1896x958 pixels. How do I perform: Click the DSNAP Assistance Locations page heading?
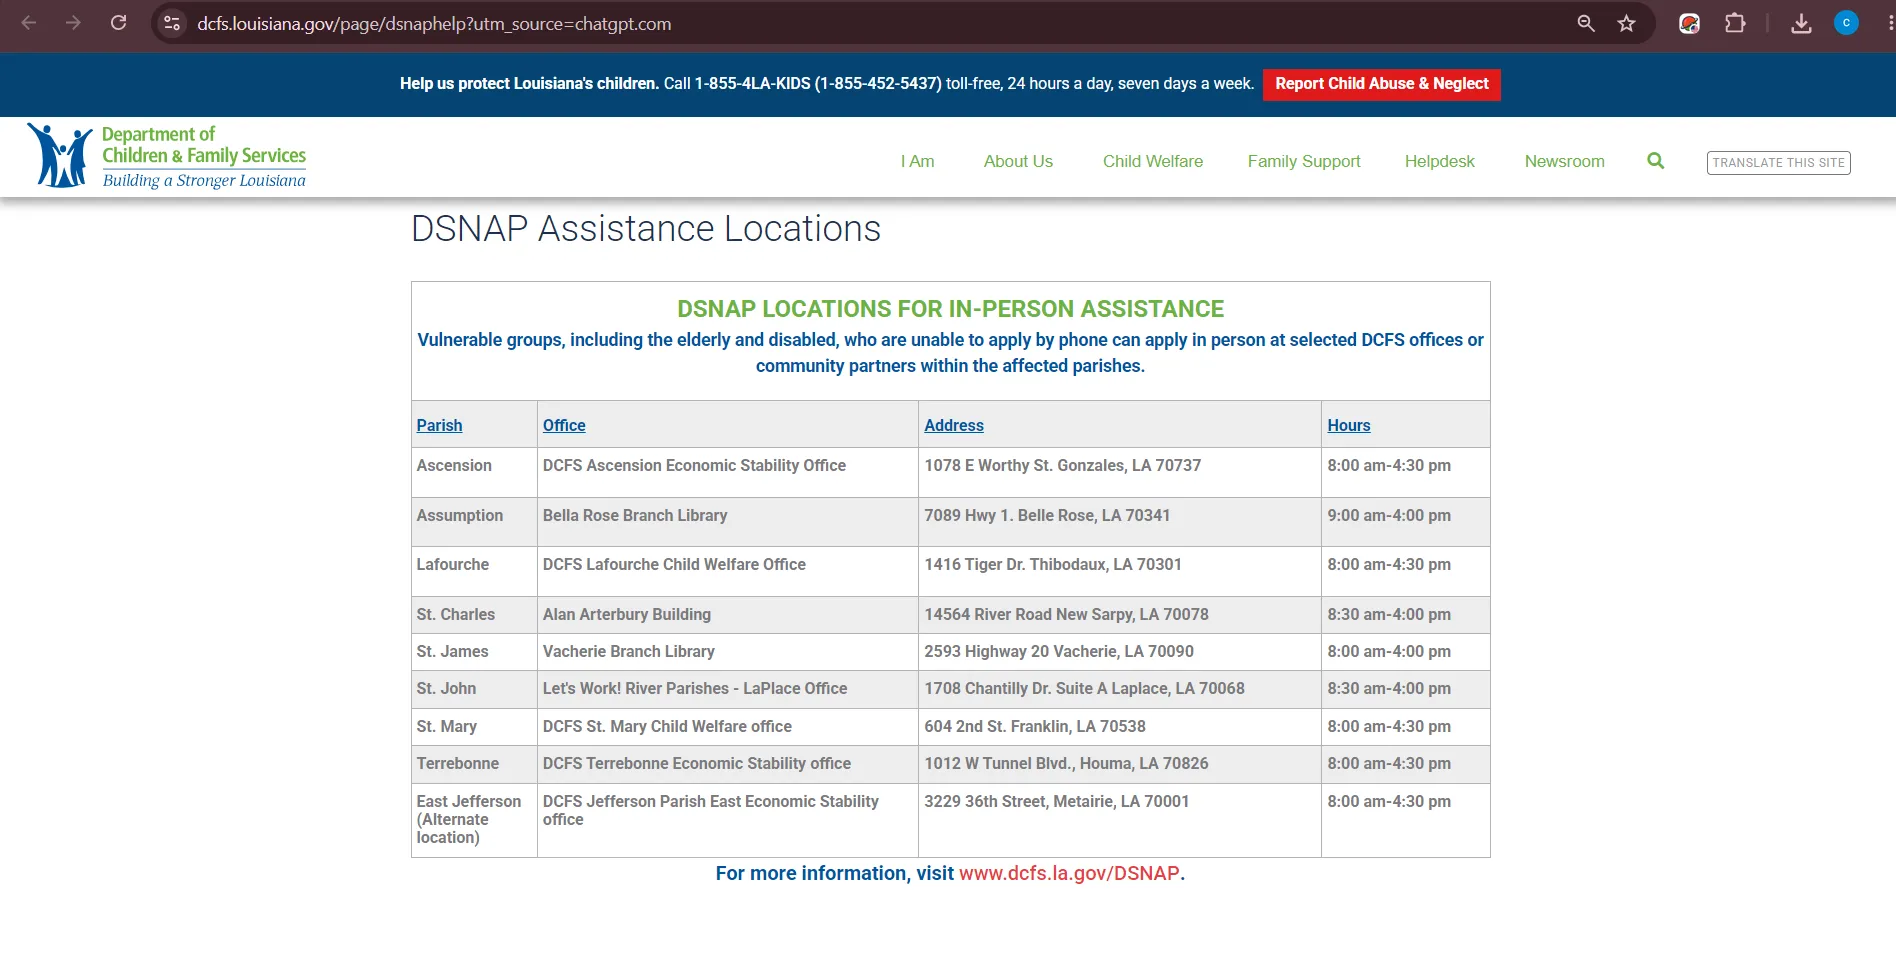tap(646, 229)
